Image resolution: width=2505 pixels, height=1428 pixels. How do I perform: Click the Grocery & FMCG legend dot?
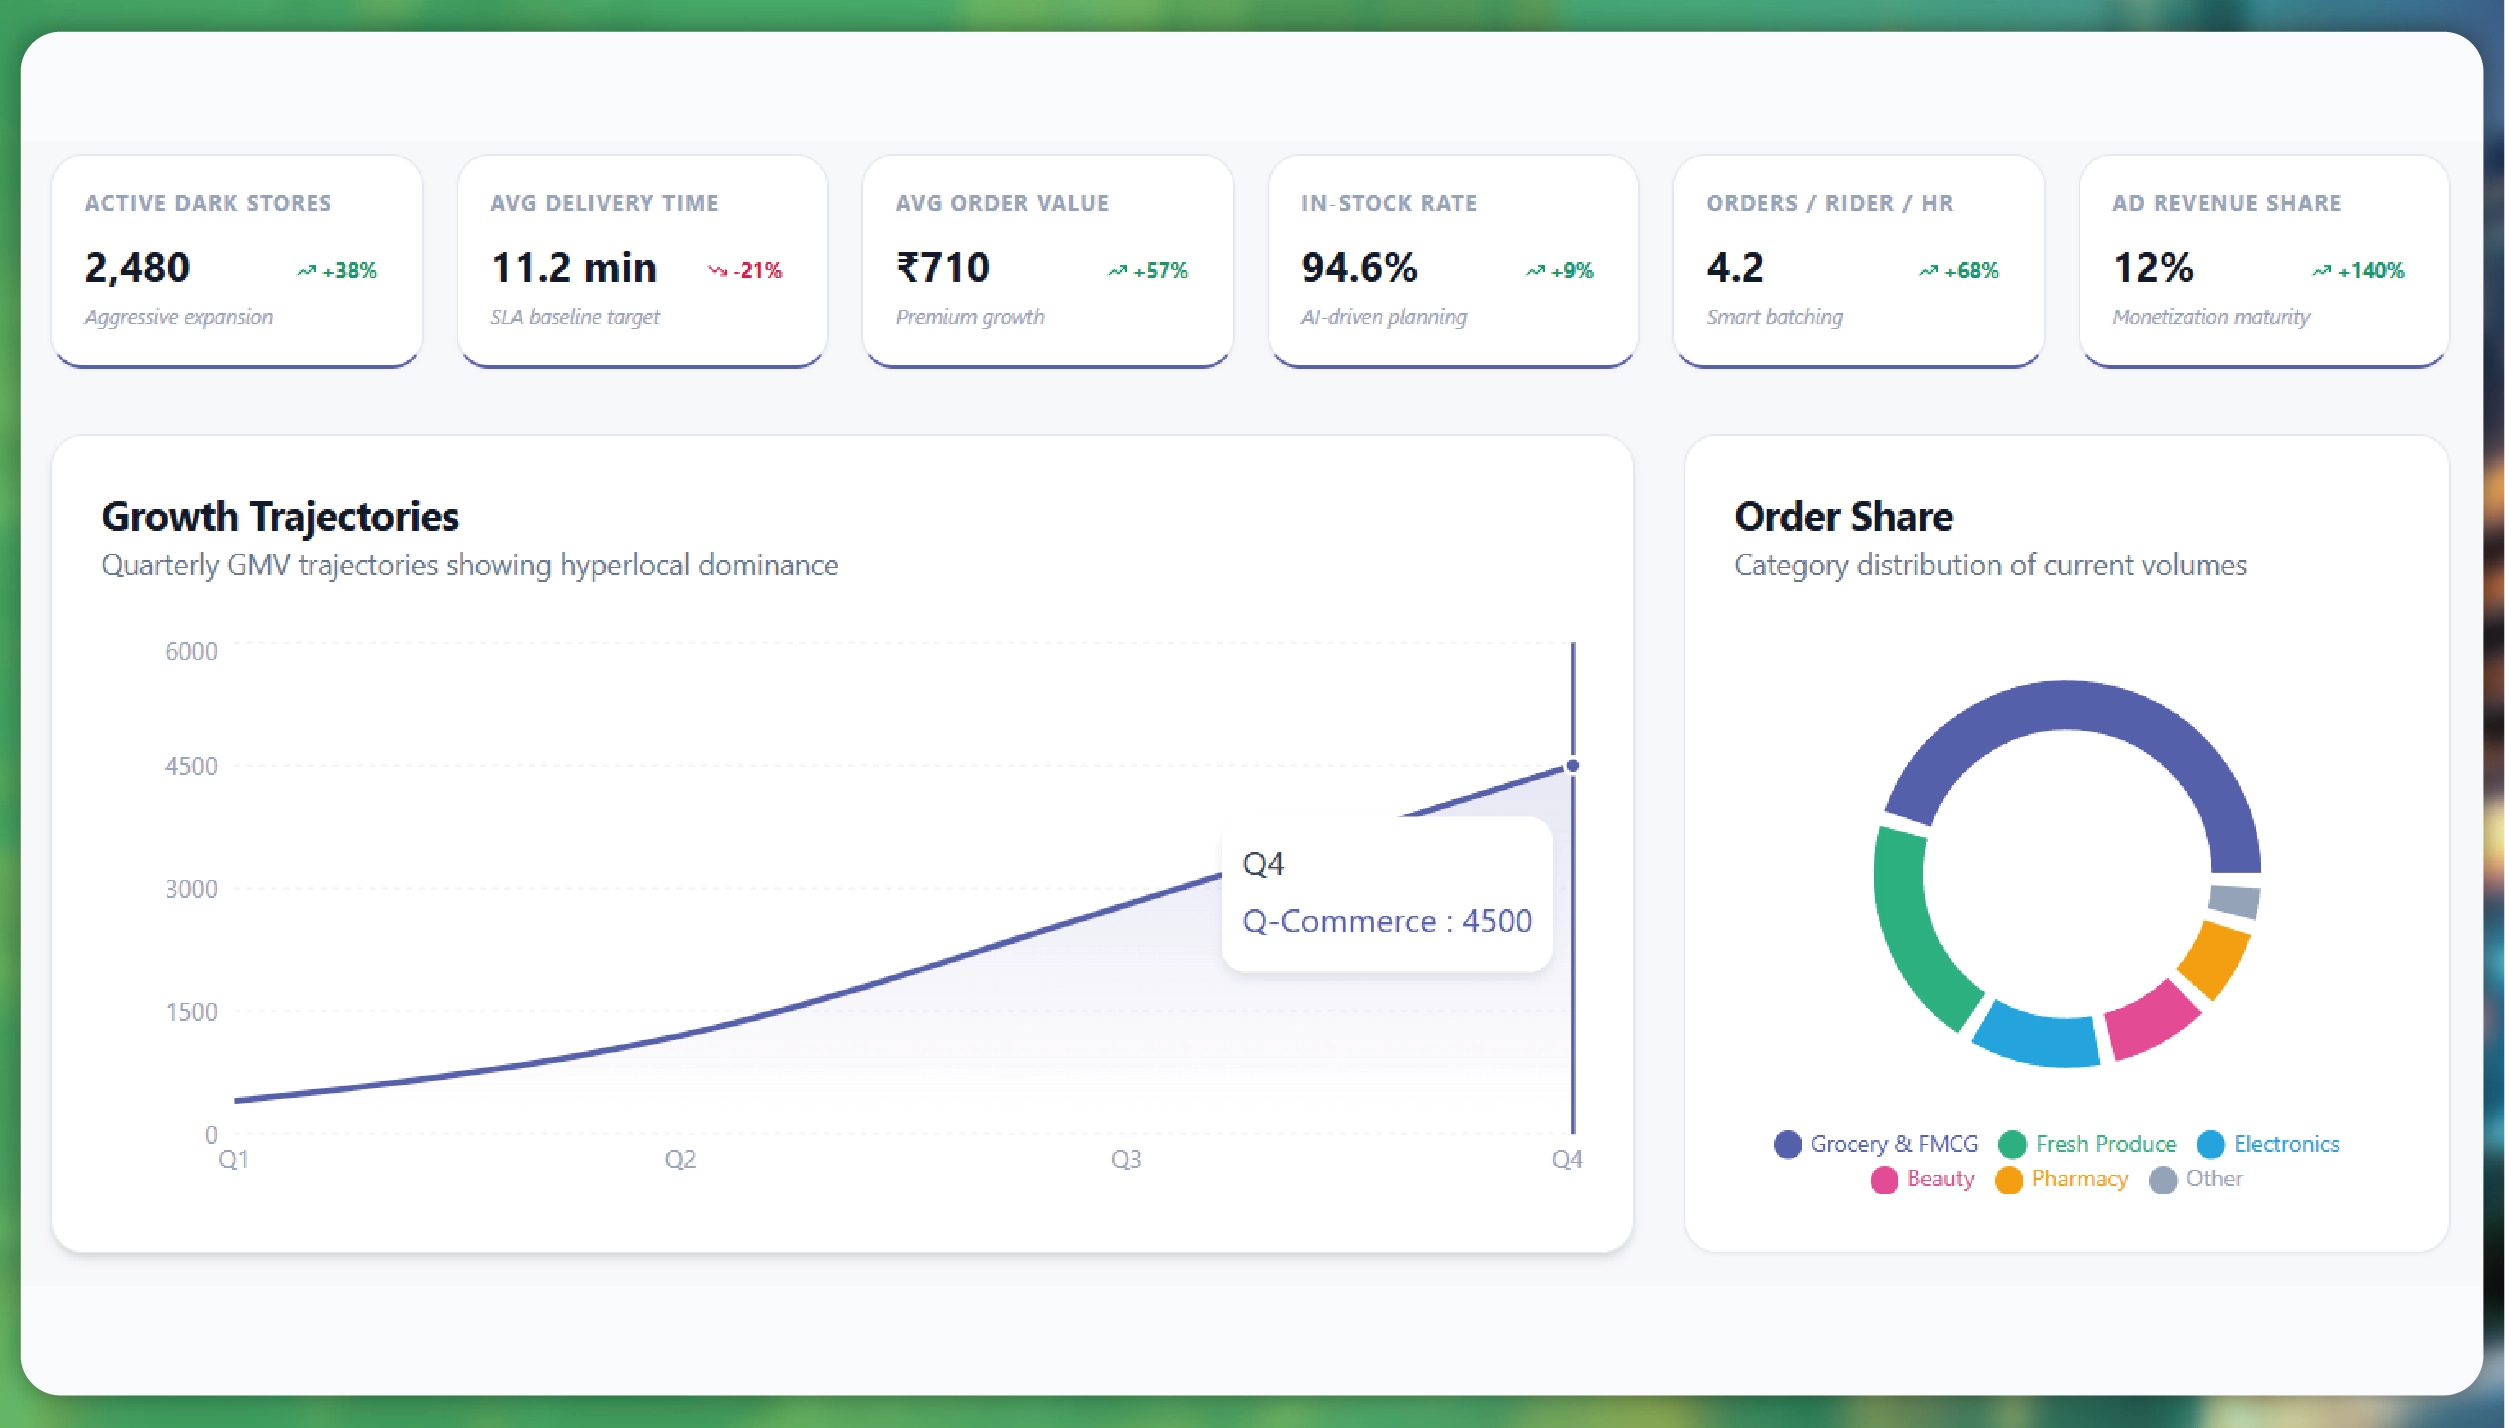click(1787, 1144)
